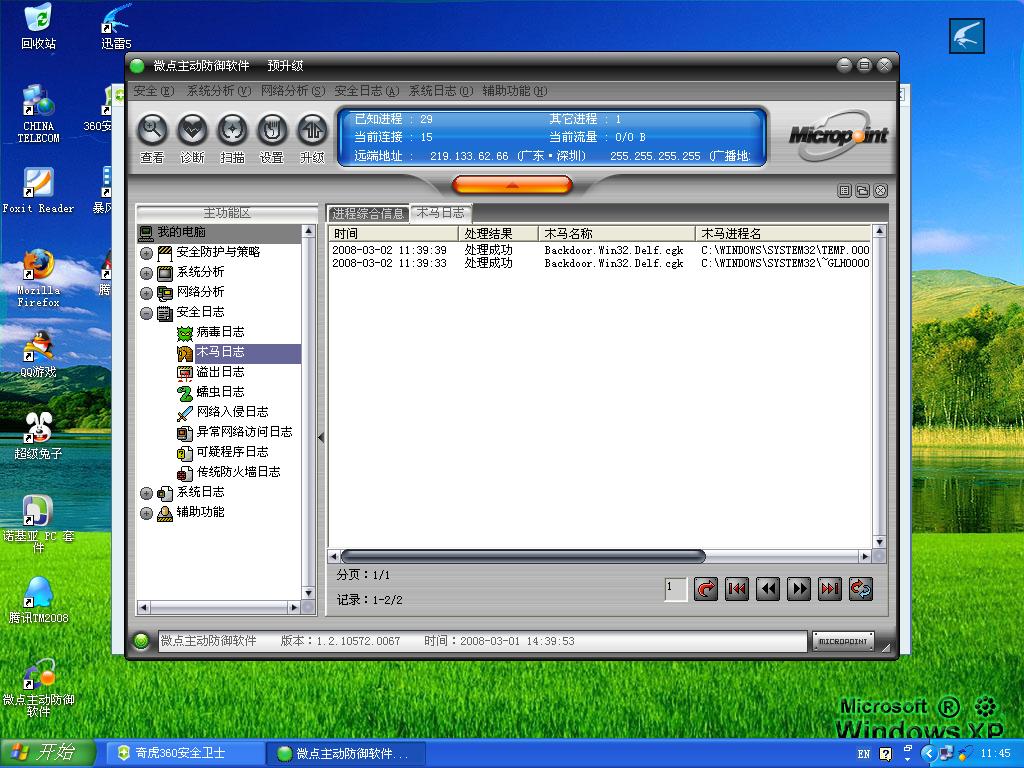Go to the next log page
This screenshot has width=1024, height=768.
point(799,589)
